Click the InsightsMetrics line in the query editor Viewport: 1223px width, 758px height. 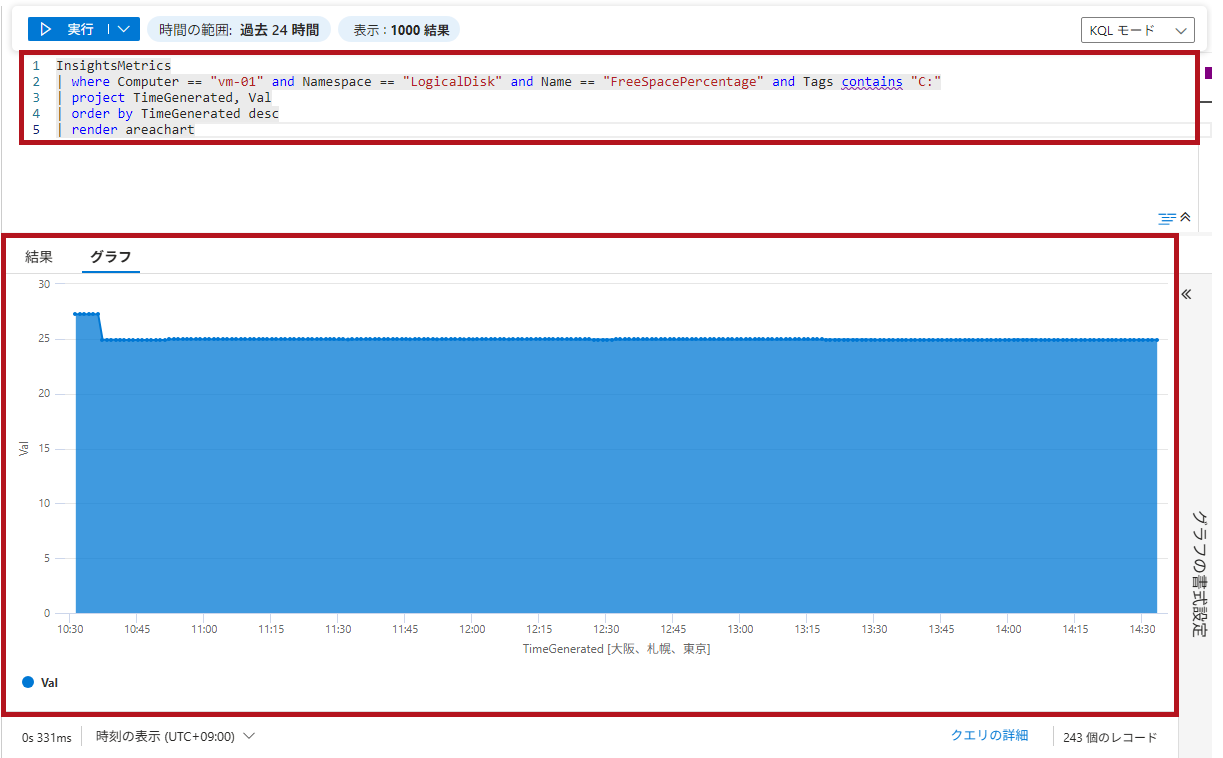pyautogui.click(x=113, y=65)
